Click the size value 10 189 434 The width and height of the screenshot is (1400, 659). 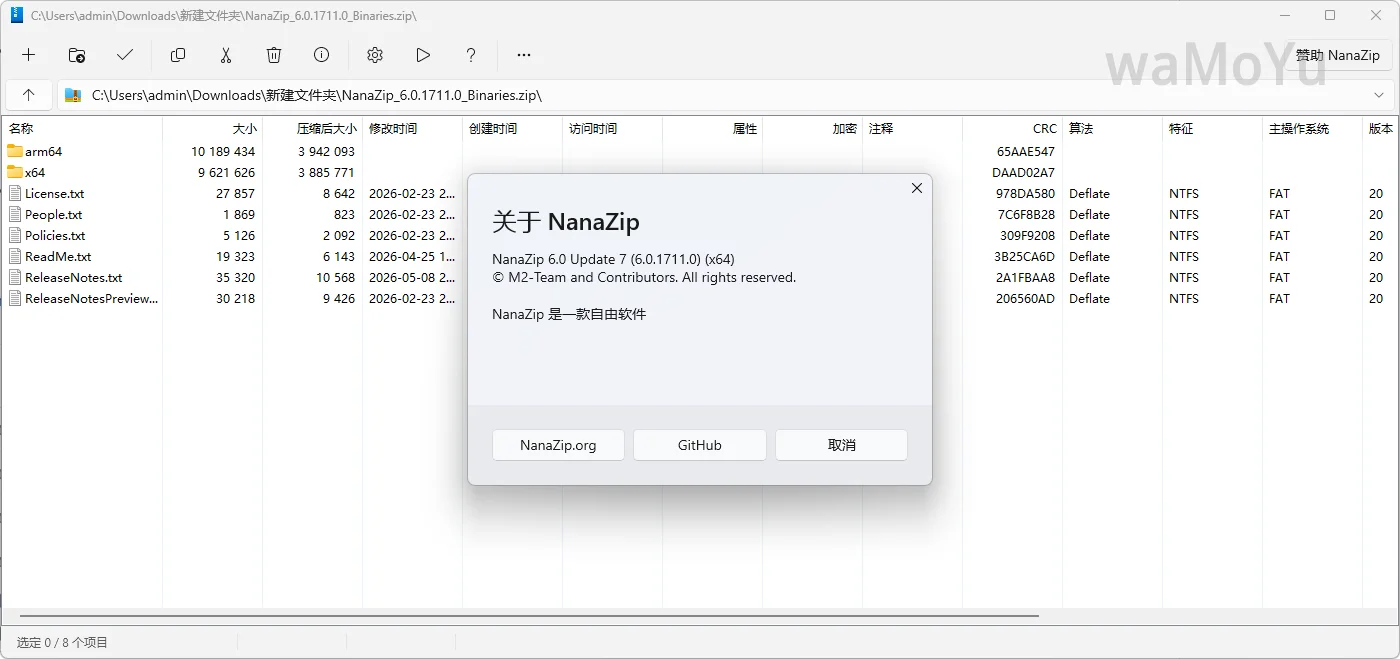223,152
